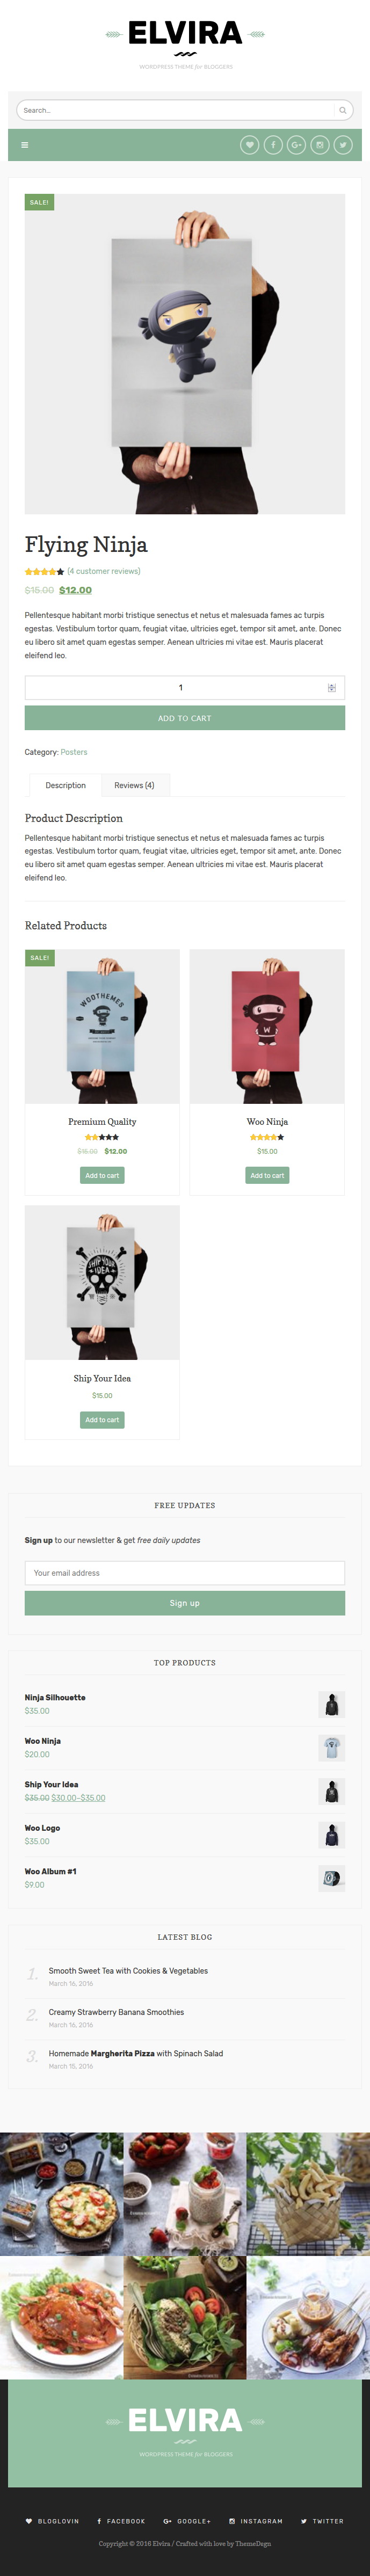Add Premium Quality poster to cart

[x=102, y=1175]
